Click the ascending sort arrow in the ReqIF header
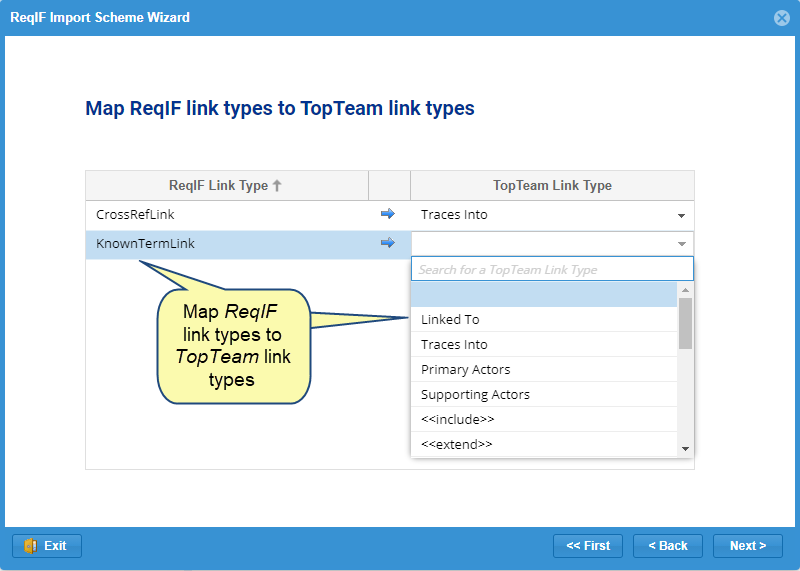 point(277,185)
